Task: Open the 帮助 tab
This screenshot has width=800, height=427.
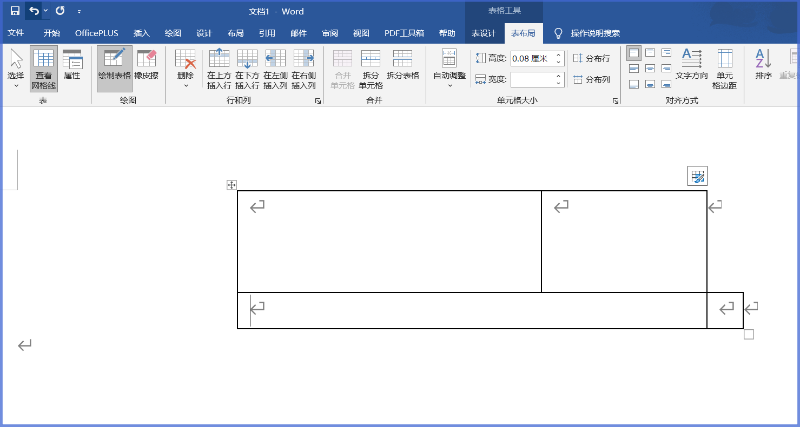Action: click(x=447, y=33)
